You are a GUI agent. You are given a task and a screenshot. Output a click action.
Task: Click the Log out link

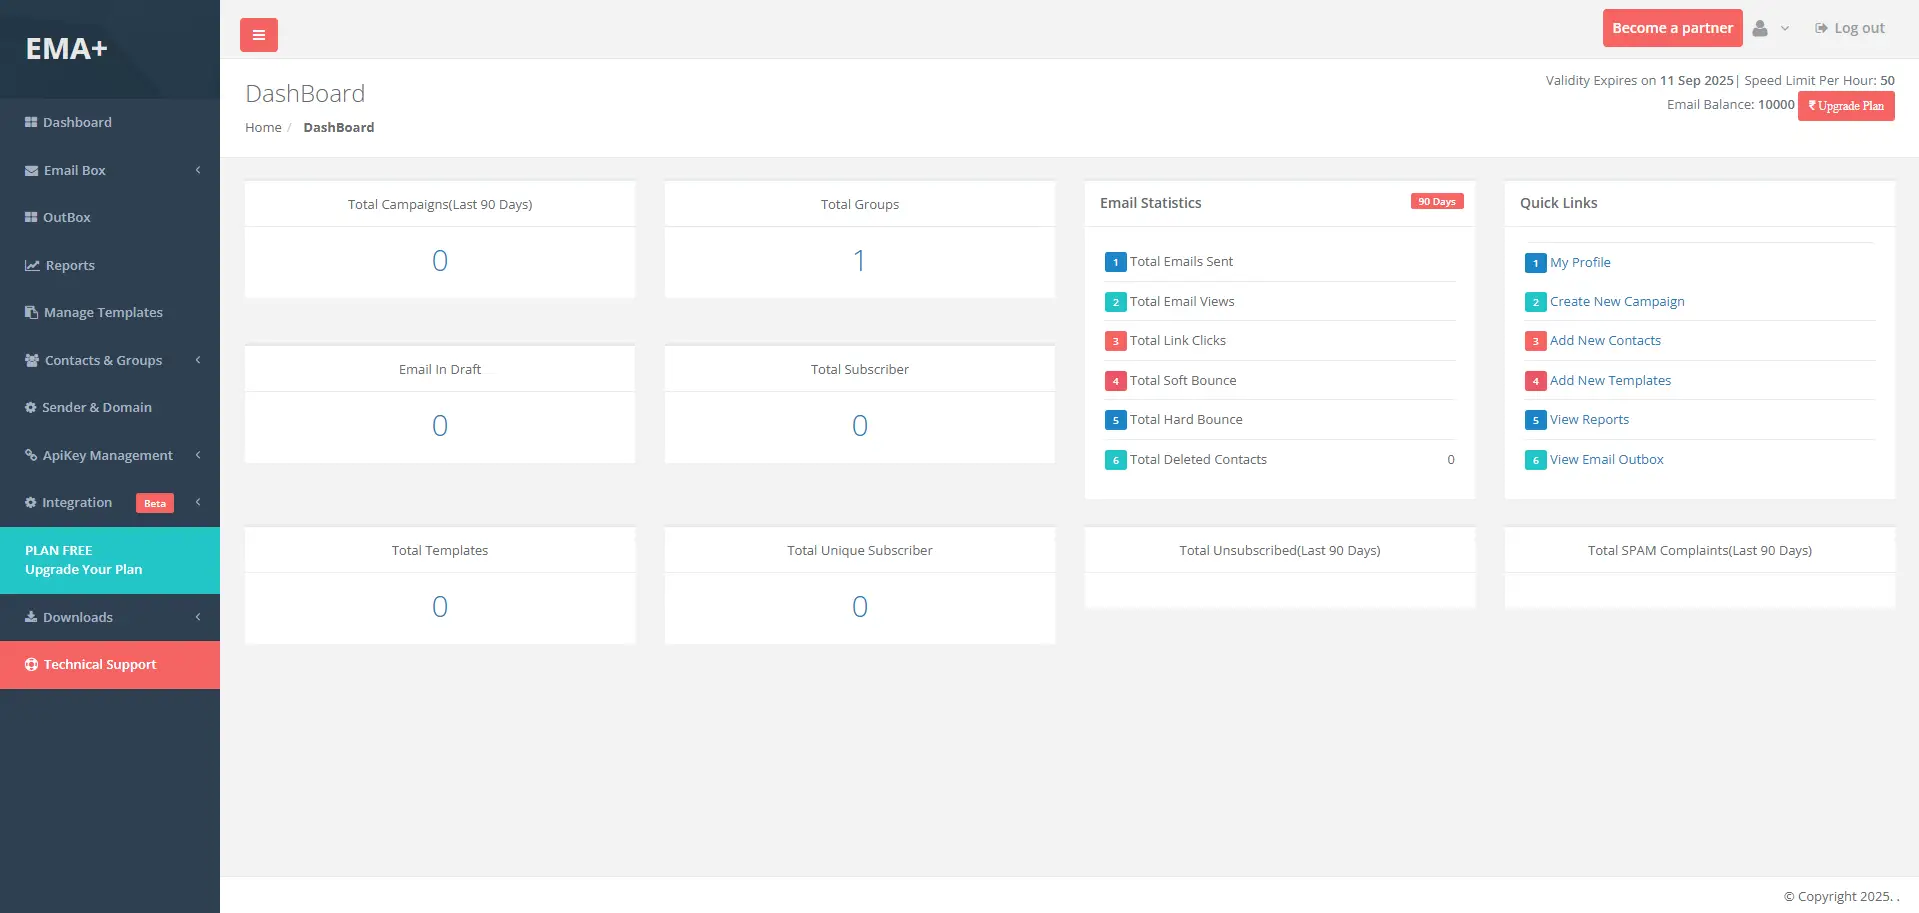[1850, 28]
